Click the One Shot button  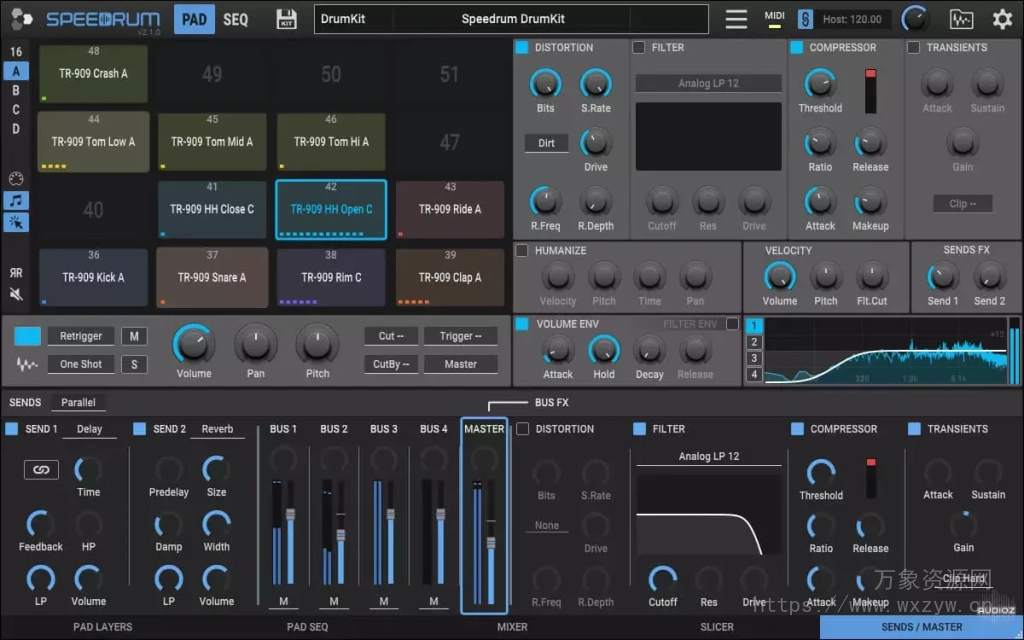[80, 363]
